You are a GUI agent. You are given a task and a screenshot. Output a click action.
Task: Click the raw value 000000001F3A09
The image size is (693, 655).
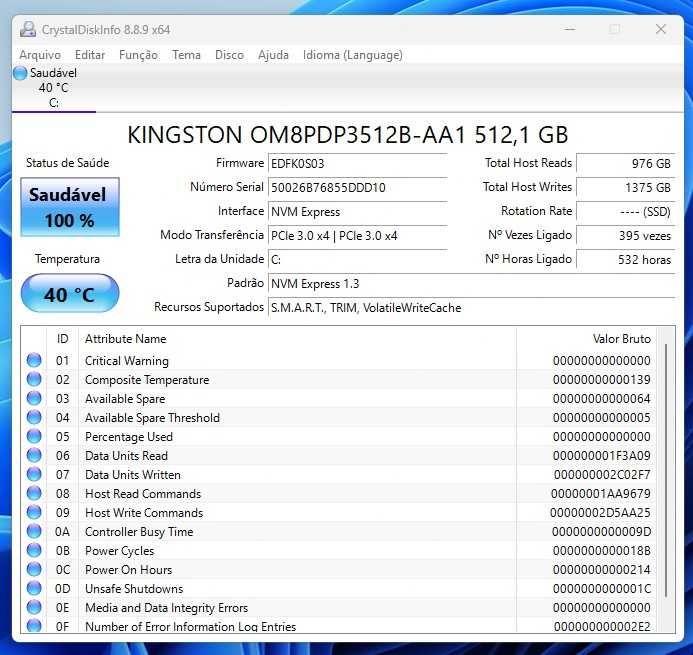(x=602, y=456)
